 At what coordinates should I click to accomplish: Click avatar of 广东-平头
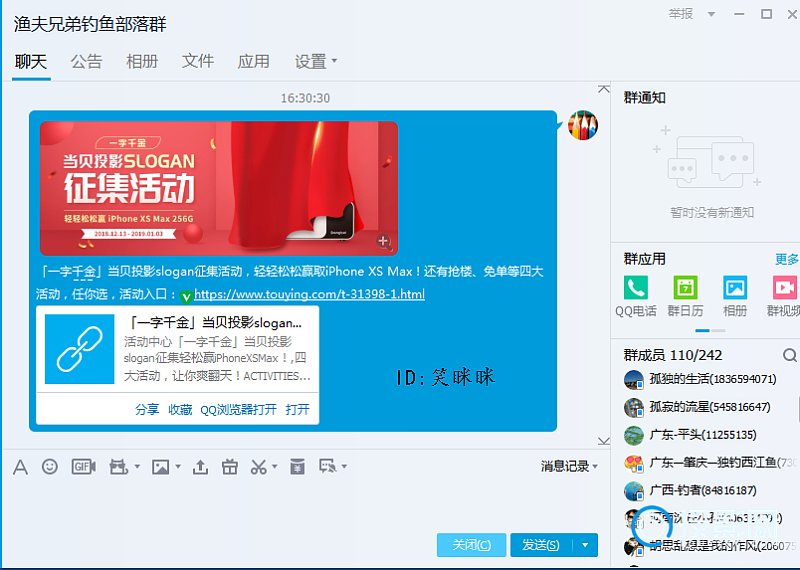634,435
